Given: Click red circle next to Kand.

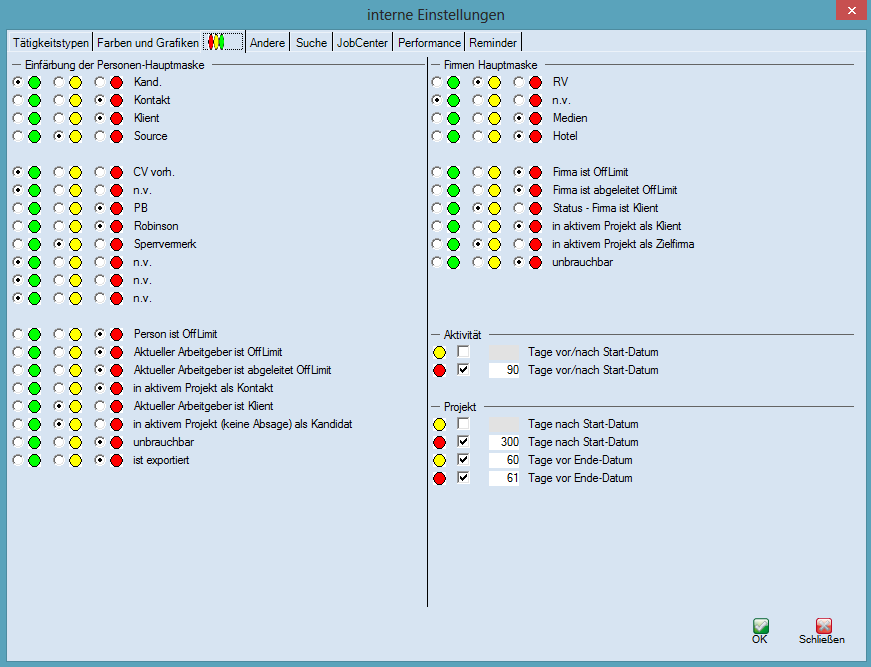Looking at the screenshot, I should coord(116,82).
